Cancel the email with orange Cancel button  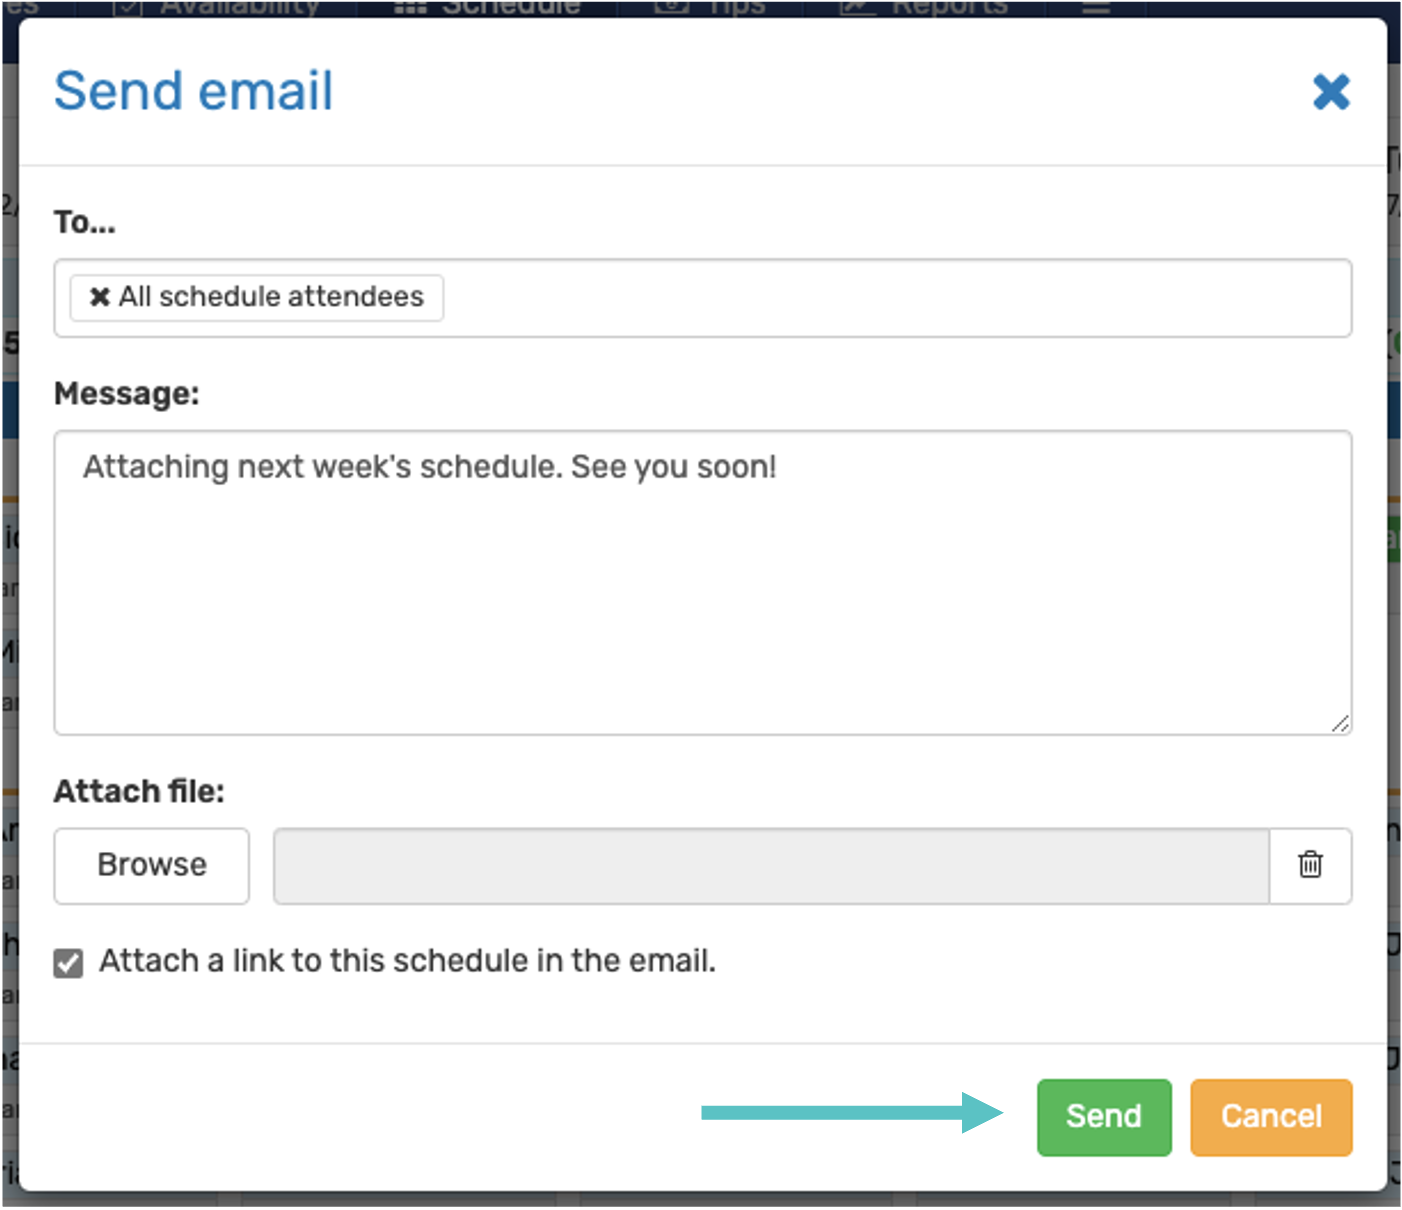pos(1271,1117)
